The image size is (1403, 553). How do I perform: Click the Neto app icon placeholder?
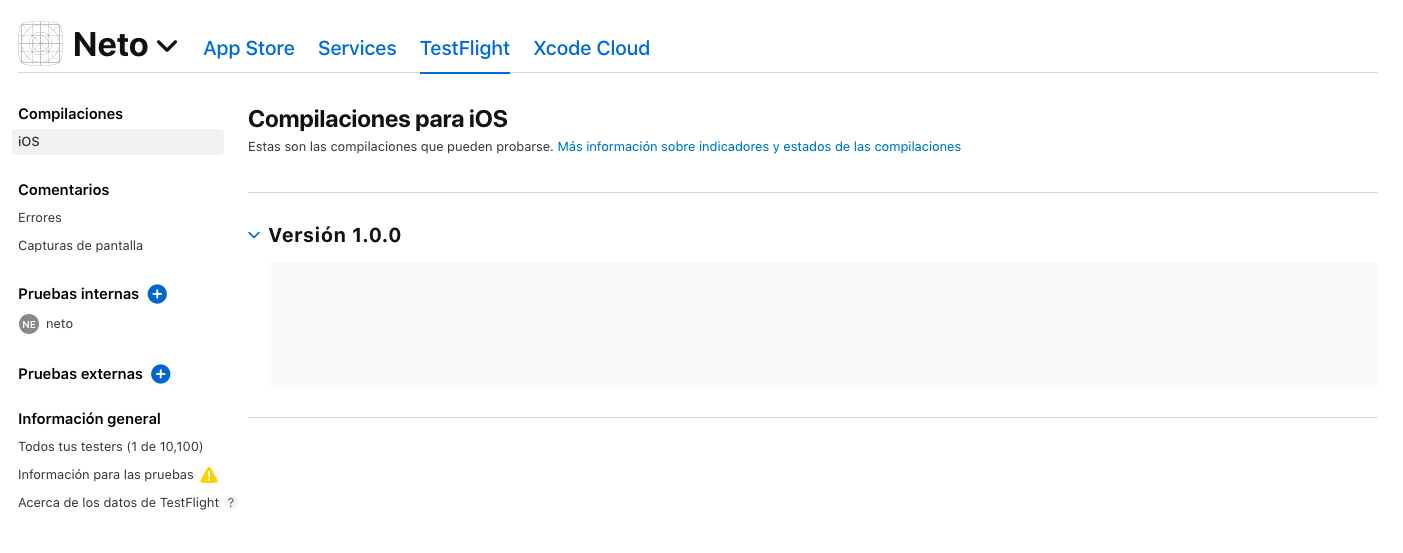[x=41, y=44]
